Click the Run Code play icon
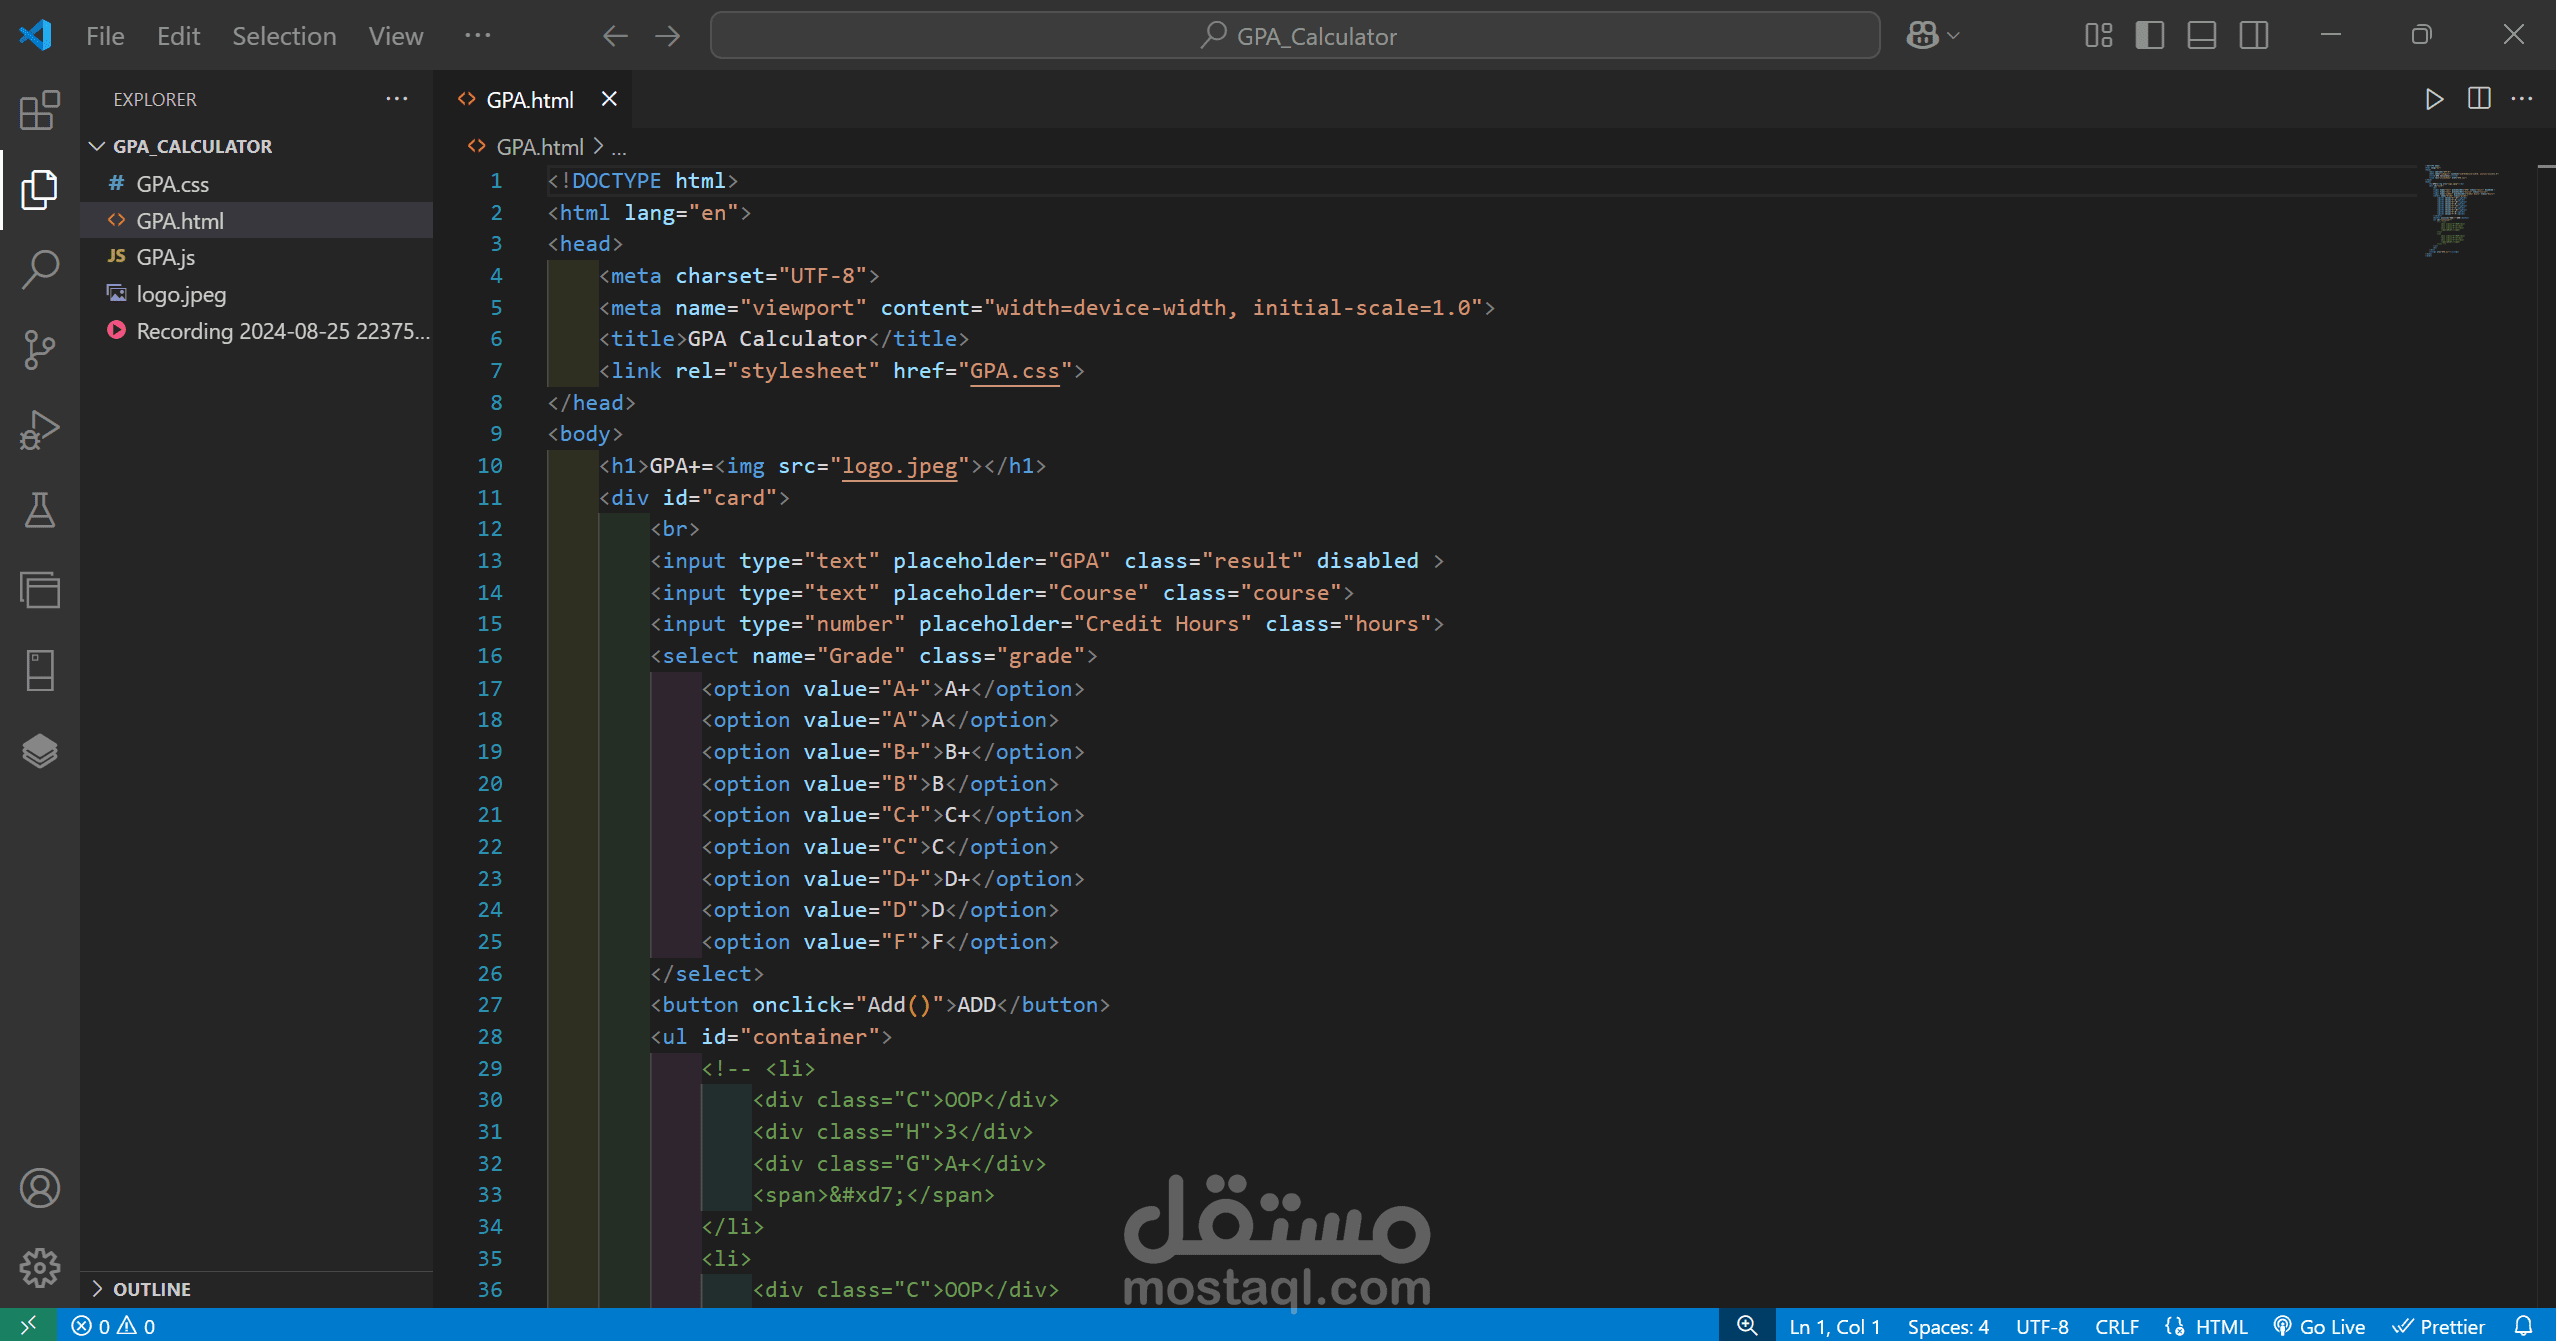This screenshot has width=2556, height=1342. point(2434,99)
